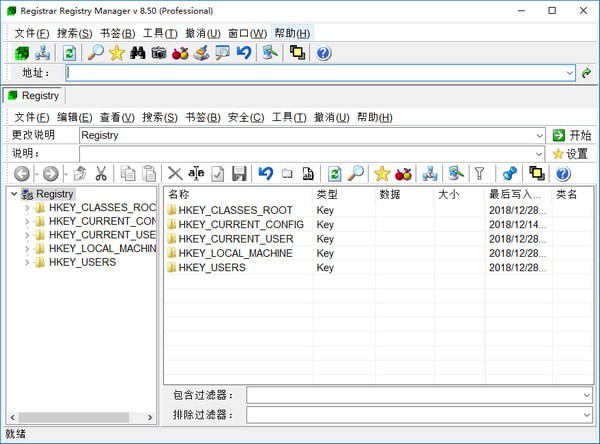The image size is (600, 444).
Task: Sort by the 大小 column header
Action: point(459,194)
